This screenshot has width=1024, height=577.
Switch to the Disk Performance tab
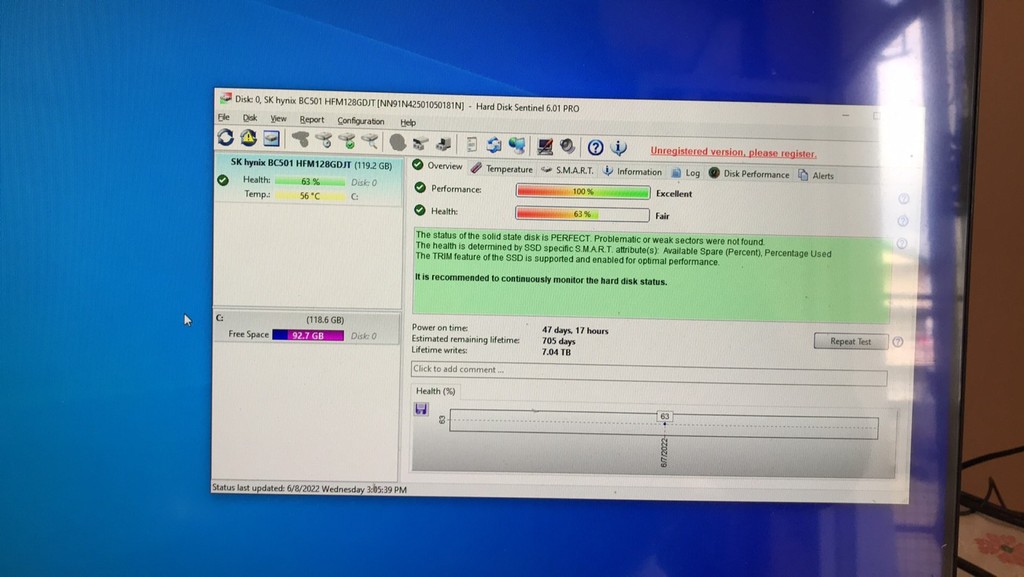point(749,174)
